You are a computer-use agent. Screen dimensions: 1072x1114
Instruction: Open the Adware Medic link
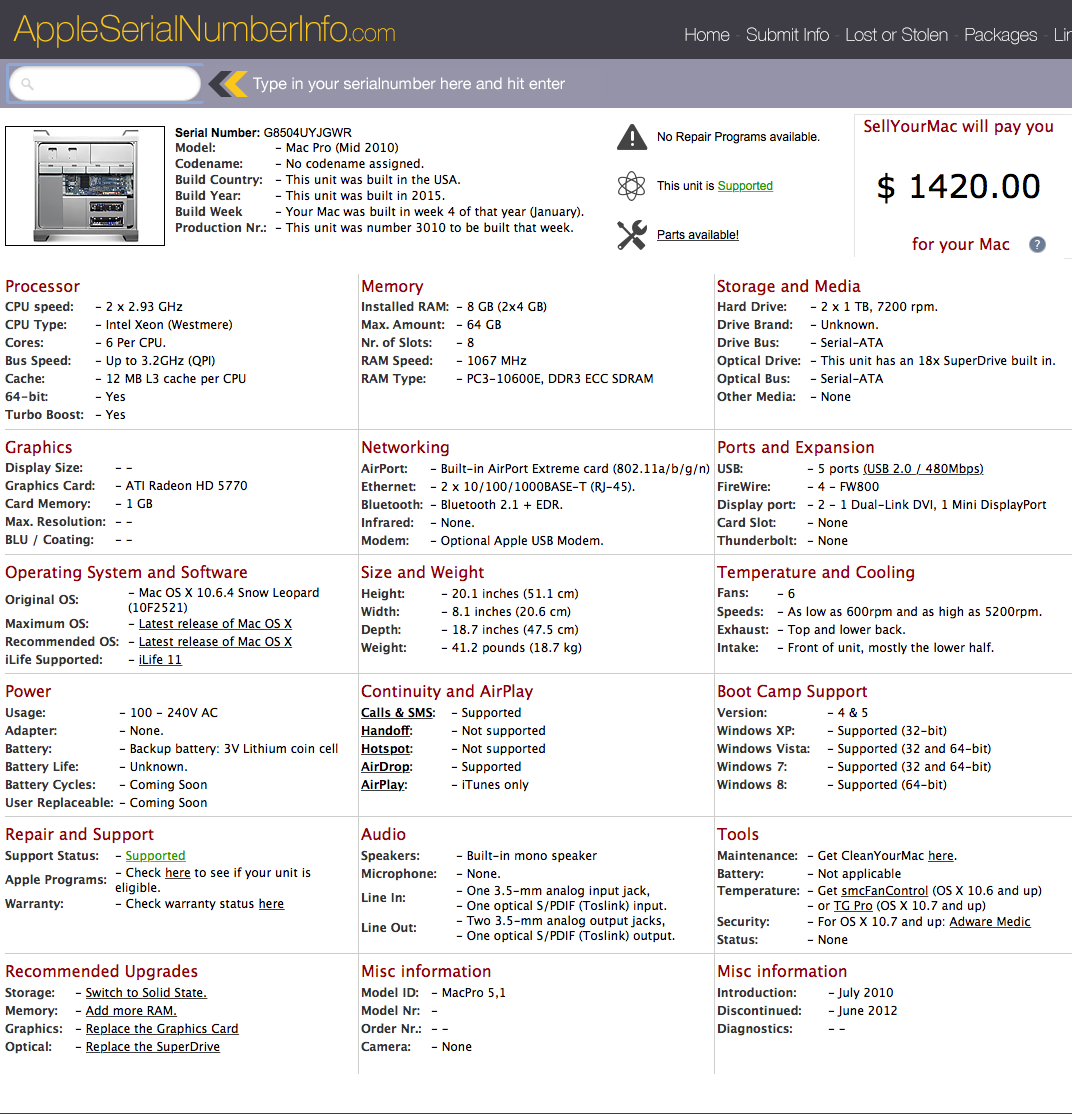pyautogui.click(x=990, y=921)
